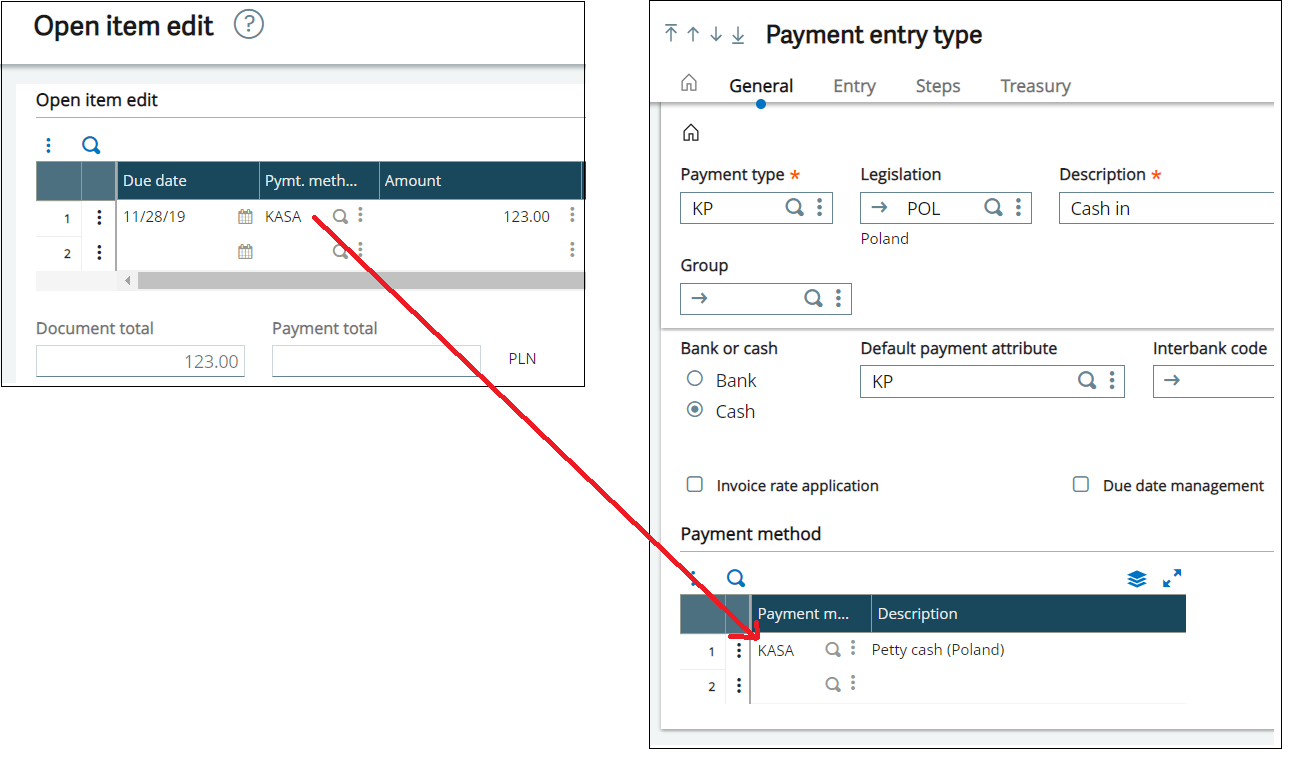1292x761 pixels.
Task: Expand Payment method grid to full screen
Action: point(1172,578)
